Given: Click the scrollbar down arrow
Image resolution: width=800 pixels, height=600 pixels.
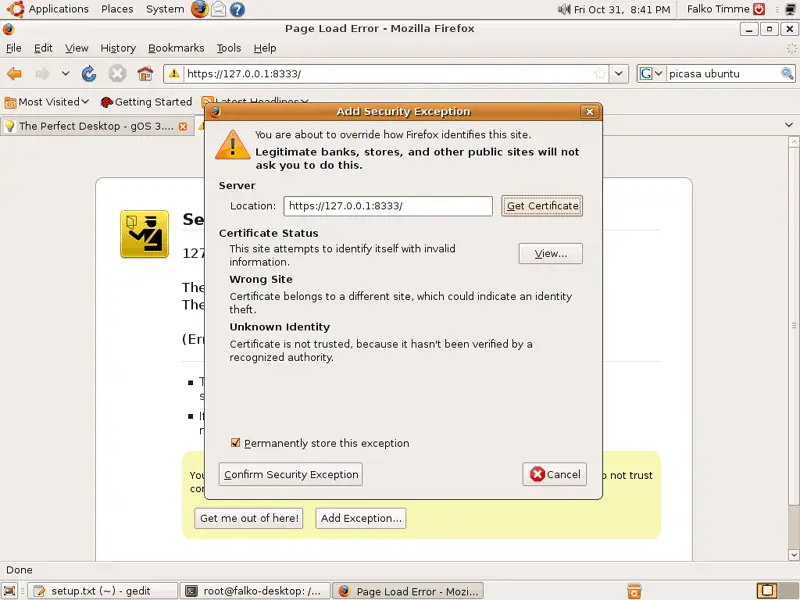Looking at the screenshot, I should 793,554.
